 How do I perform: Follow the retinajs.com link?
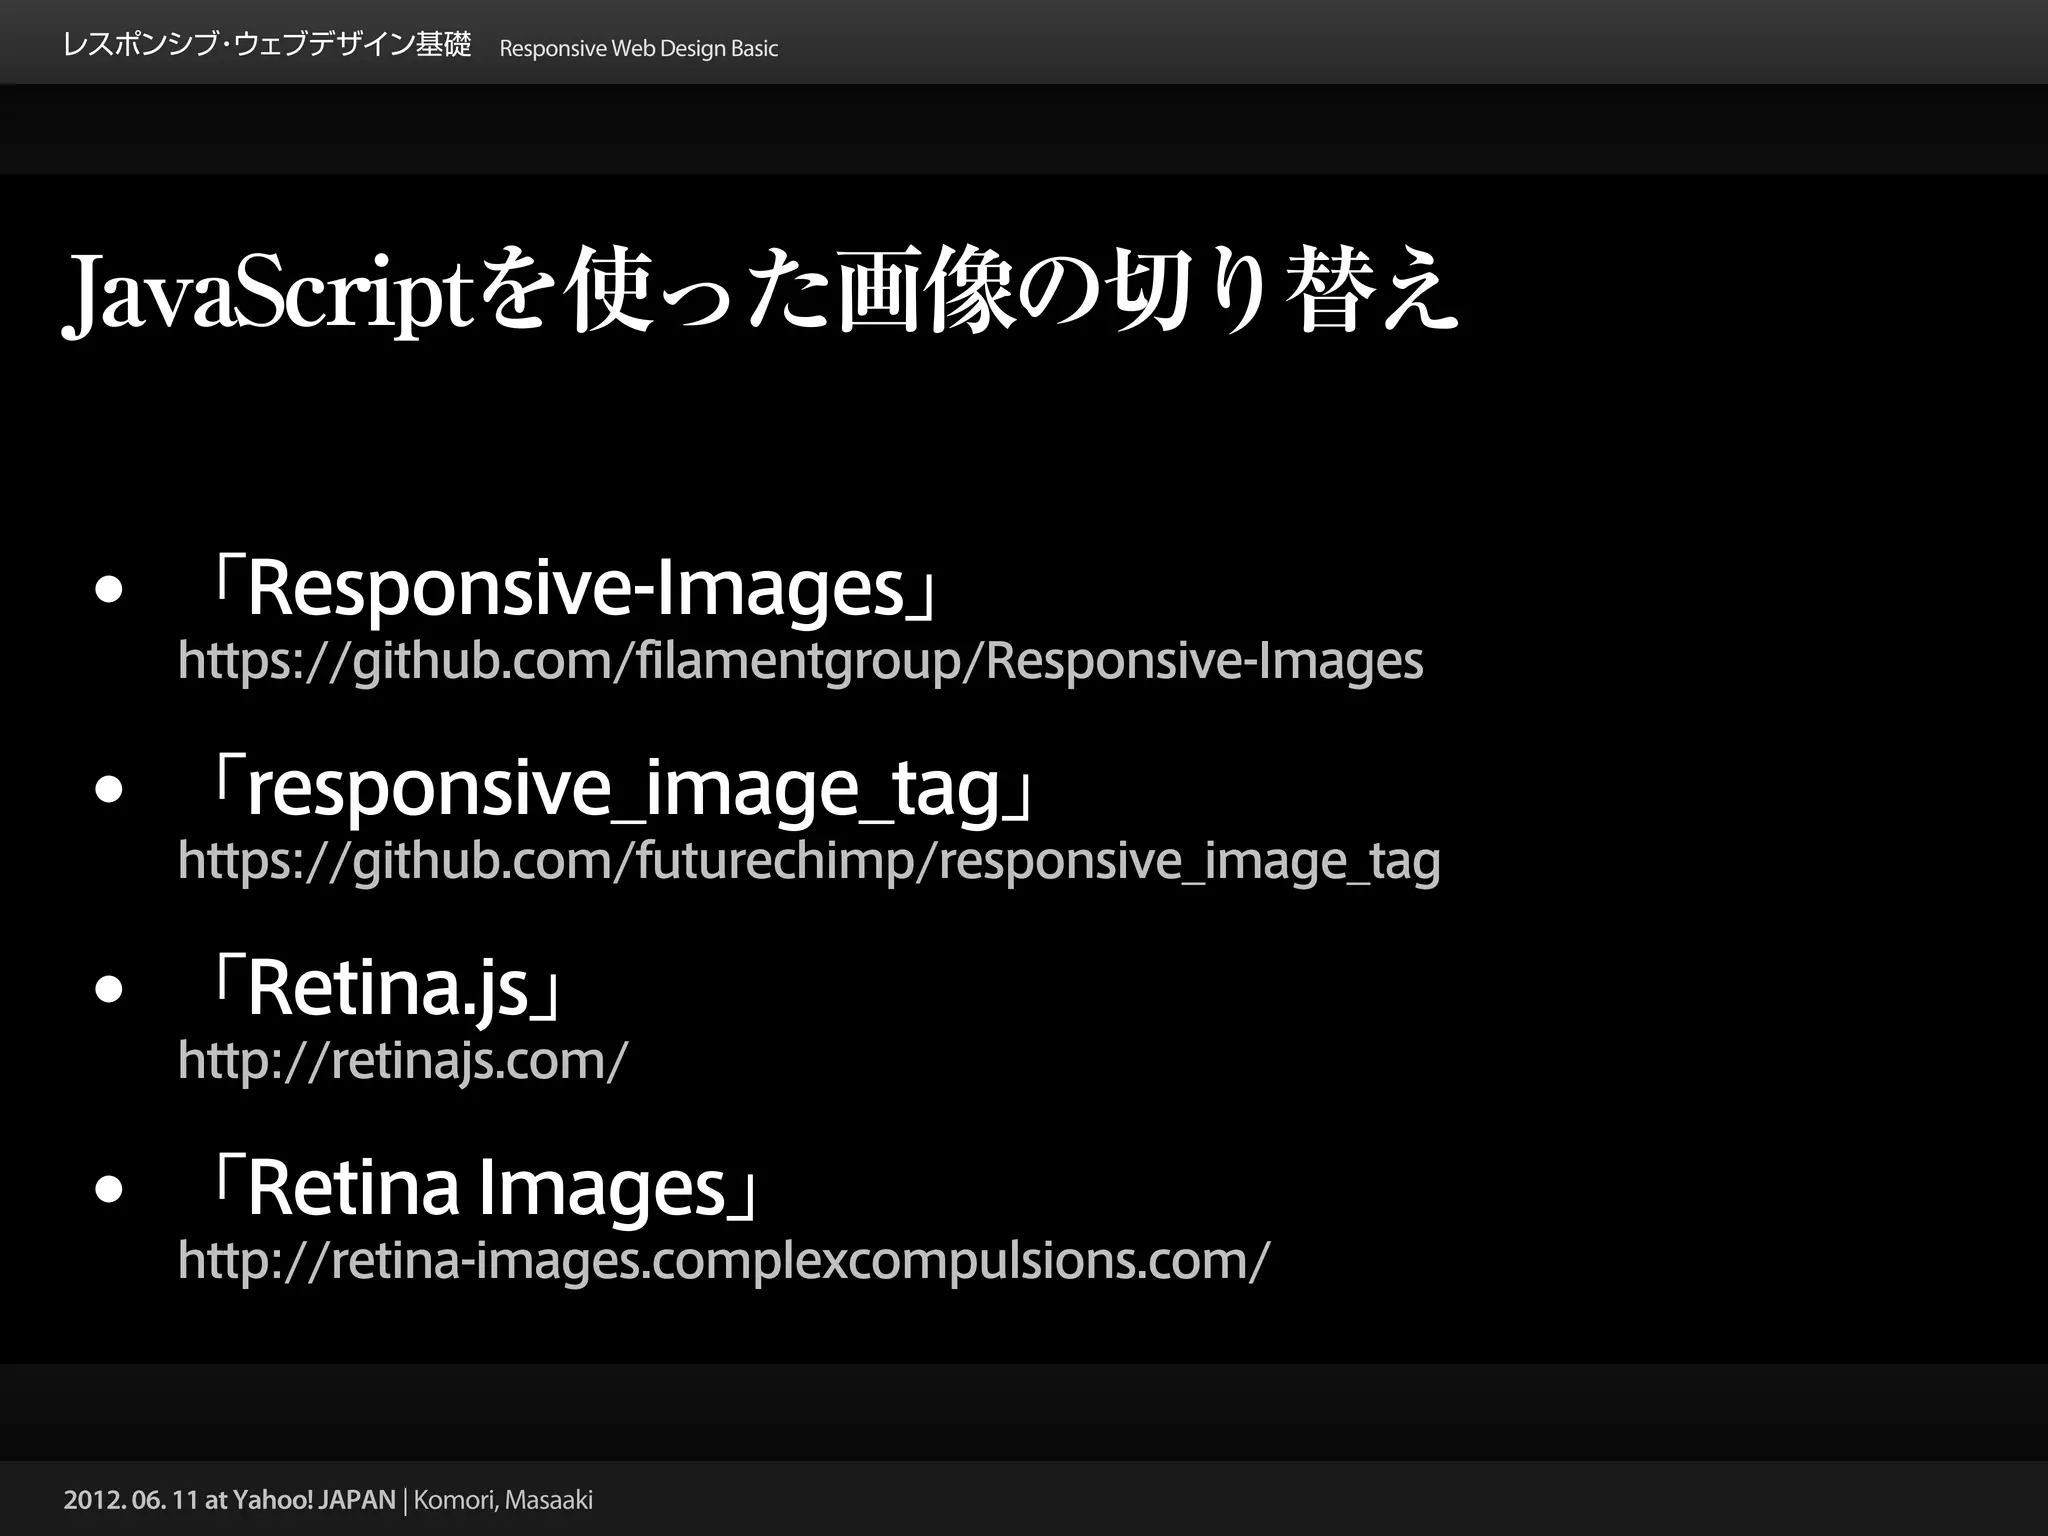pyautogui.click(x=403, y=1061)
